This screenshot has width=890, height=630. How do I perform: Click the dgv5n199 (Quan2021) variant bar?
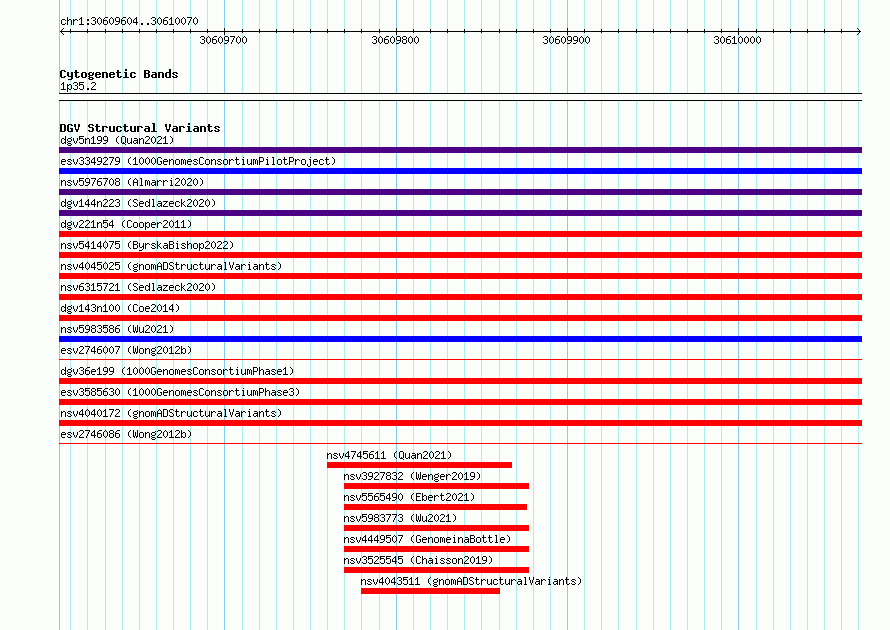coord(460,150)
